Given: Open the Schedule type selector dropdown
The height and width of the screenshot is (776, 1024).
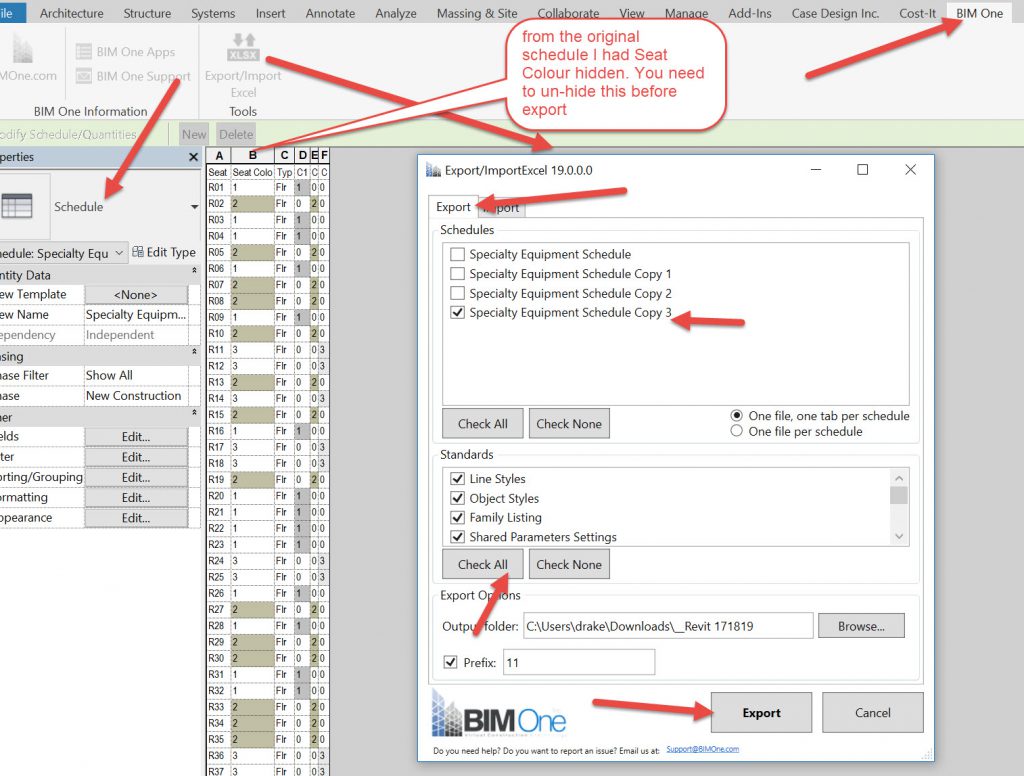Looking at the screenshot, I should click(x=194, y=207).
